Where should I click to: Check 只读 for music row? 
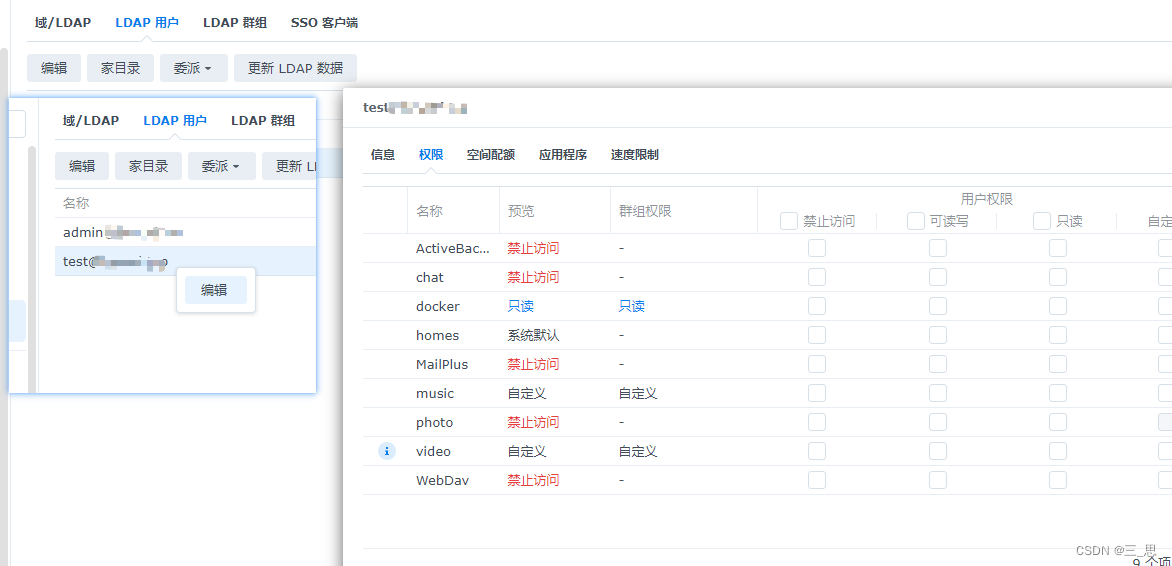point(1058,393)
